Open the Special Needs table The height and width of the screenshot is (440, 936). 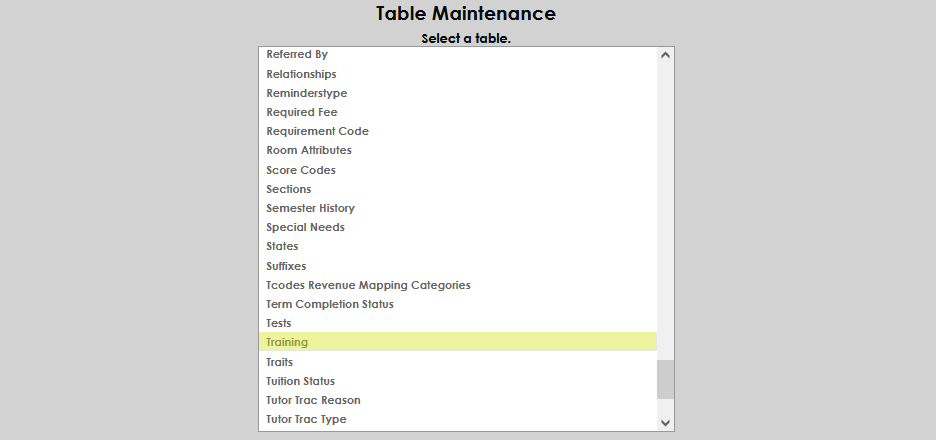tap(305, 227)
